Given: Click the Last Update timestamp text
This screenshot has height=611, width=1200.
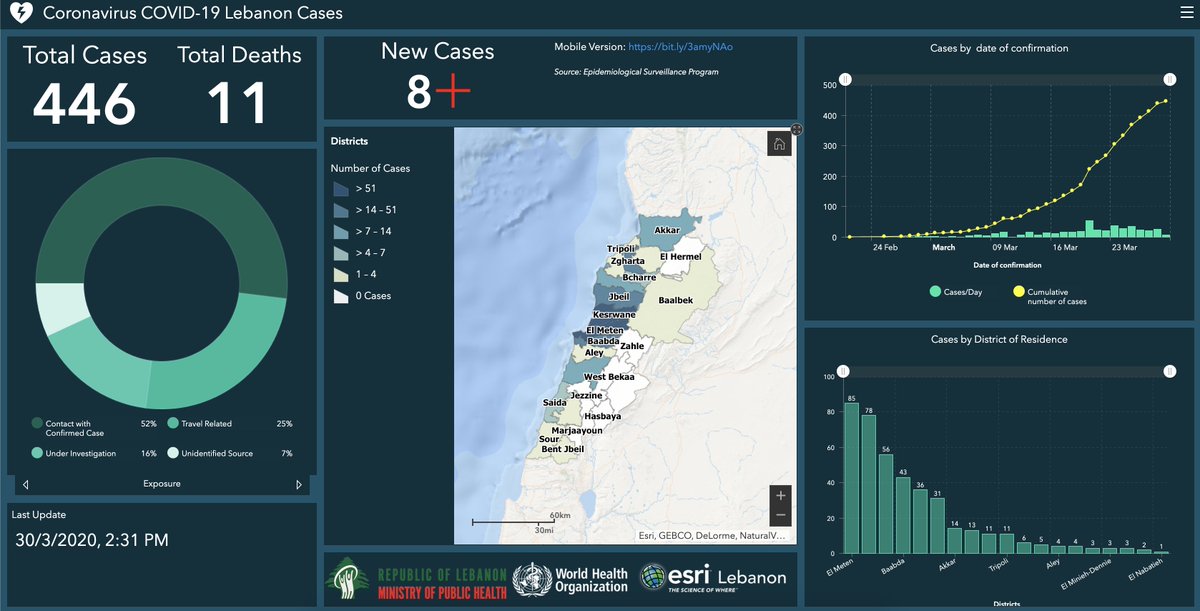Looking at the screenshot, I should [x=92, y=540].
